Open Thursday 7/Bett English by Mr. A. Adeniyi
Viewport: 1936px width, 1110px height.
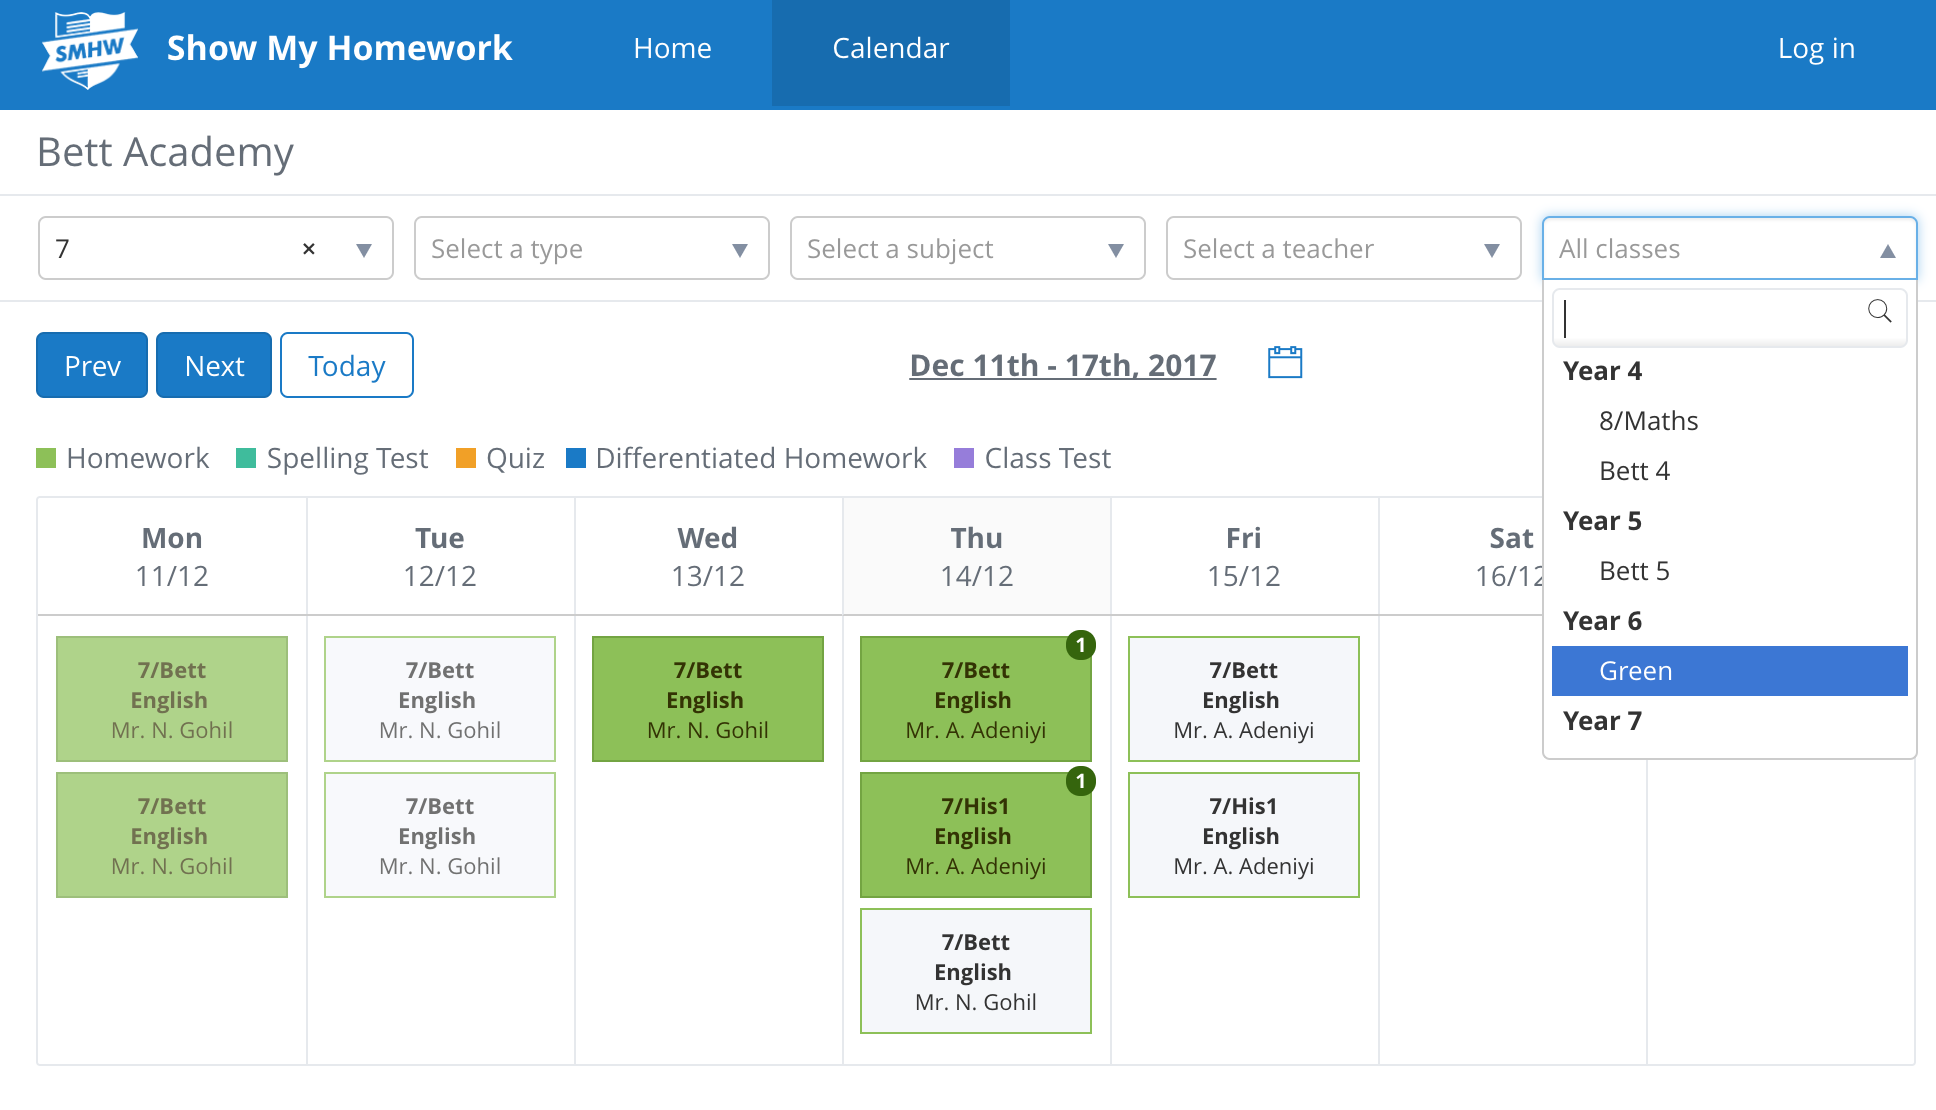tap(976, 699)
